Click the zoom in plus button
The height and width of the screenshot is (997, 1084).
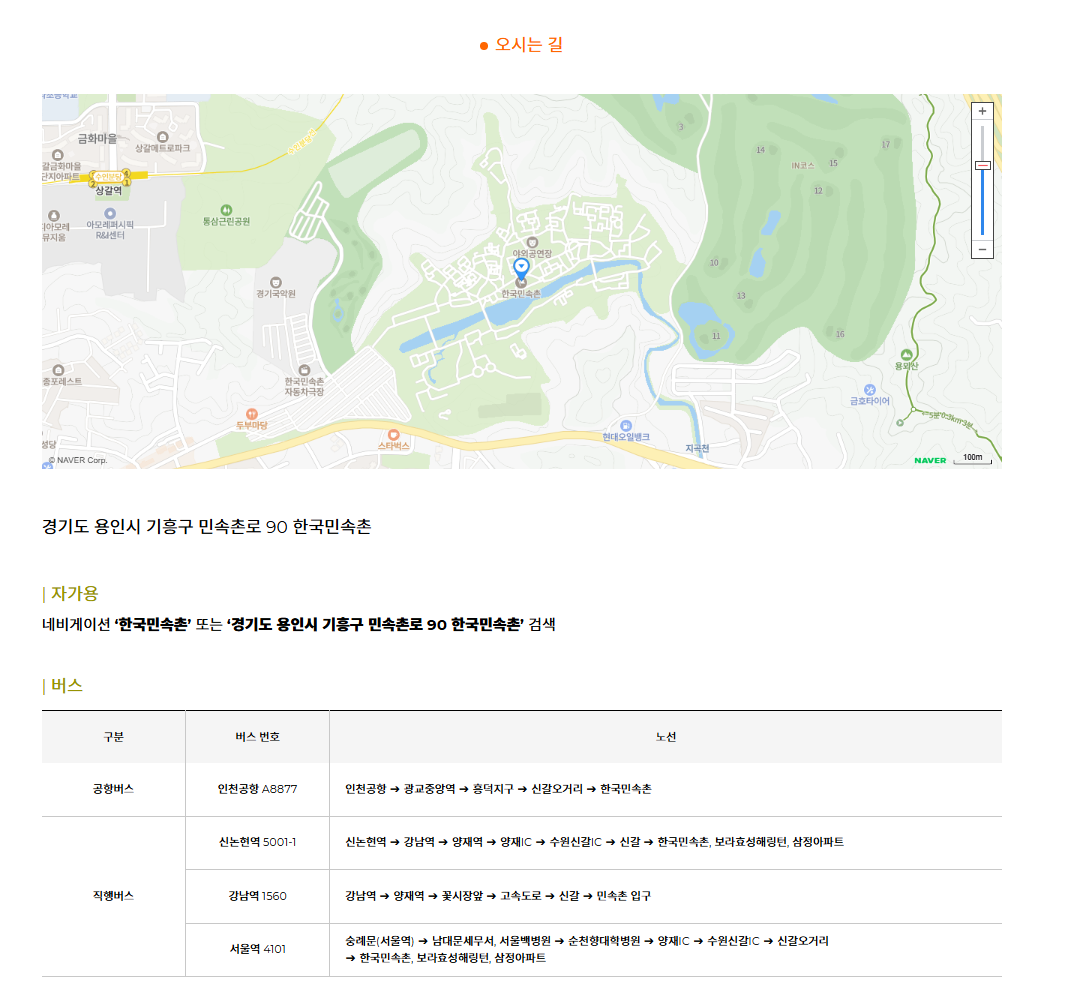click(981, 112)
